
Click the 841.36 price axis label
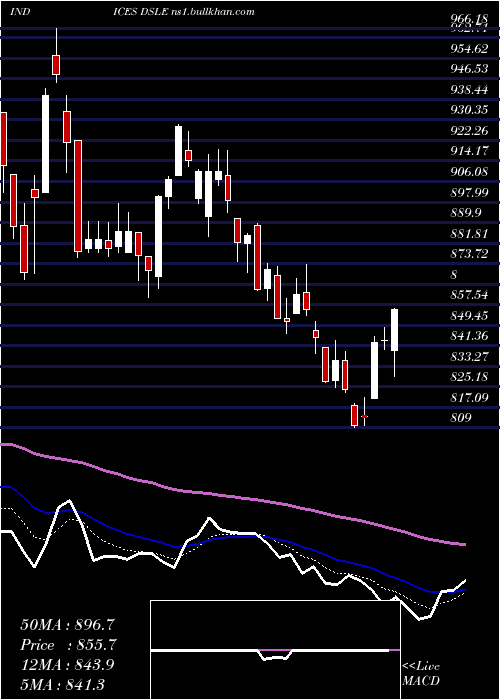click(469, 336)
